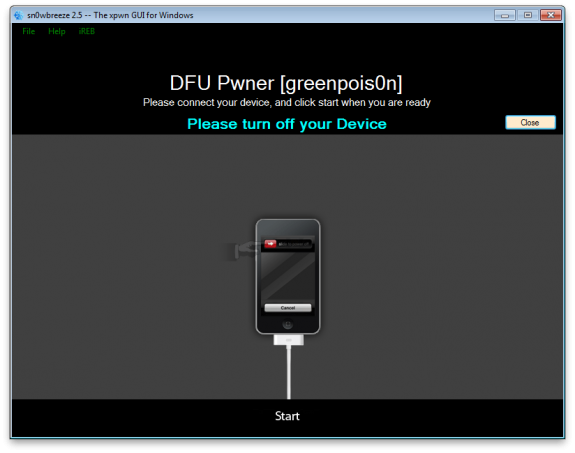Click the Cancel button shown on iPod screen
Viewport: 575px width, 453px height.
(x=288, y=308)
